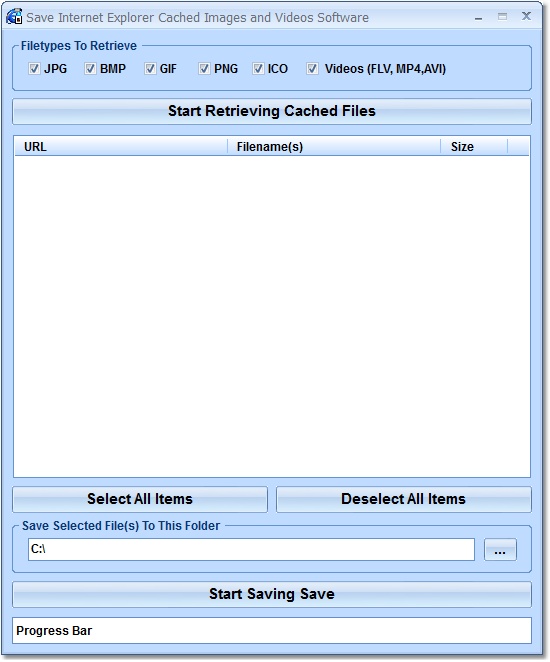The height and width of the screenshot is (662, 550).
Task: Toggle the BMP filetype checkbox
Action: (x=90, y=68)
